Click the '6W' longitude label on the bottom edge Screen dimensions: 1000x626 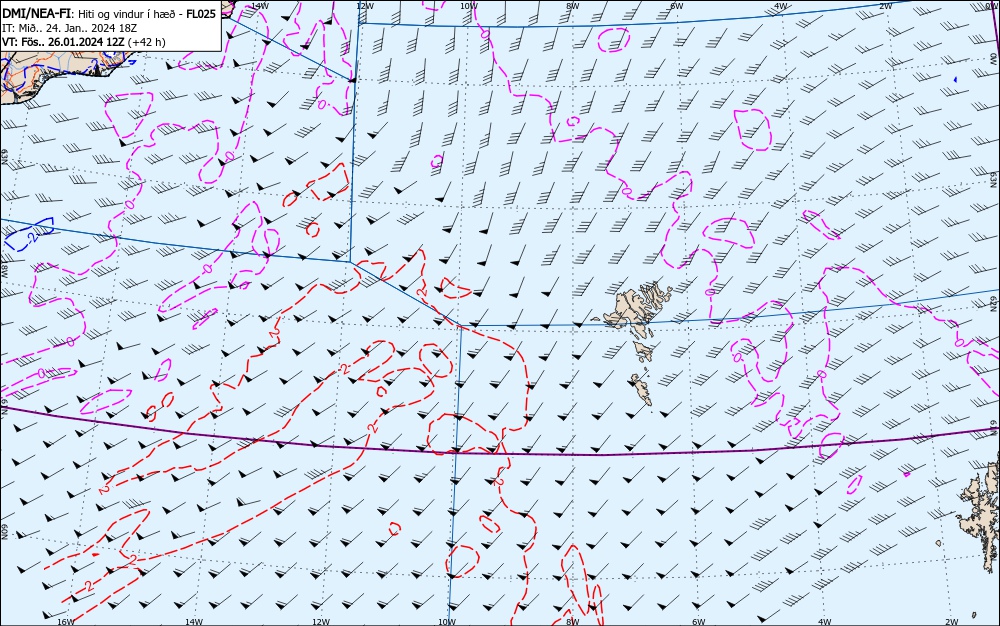[698, 622]
